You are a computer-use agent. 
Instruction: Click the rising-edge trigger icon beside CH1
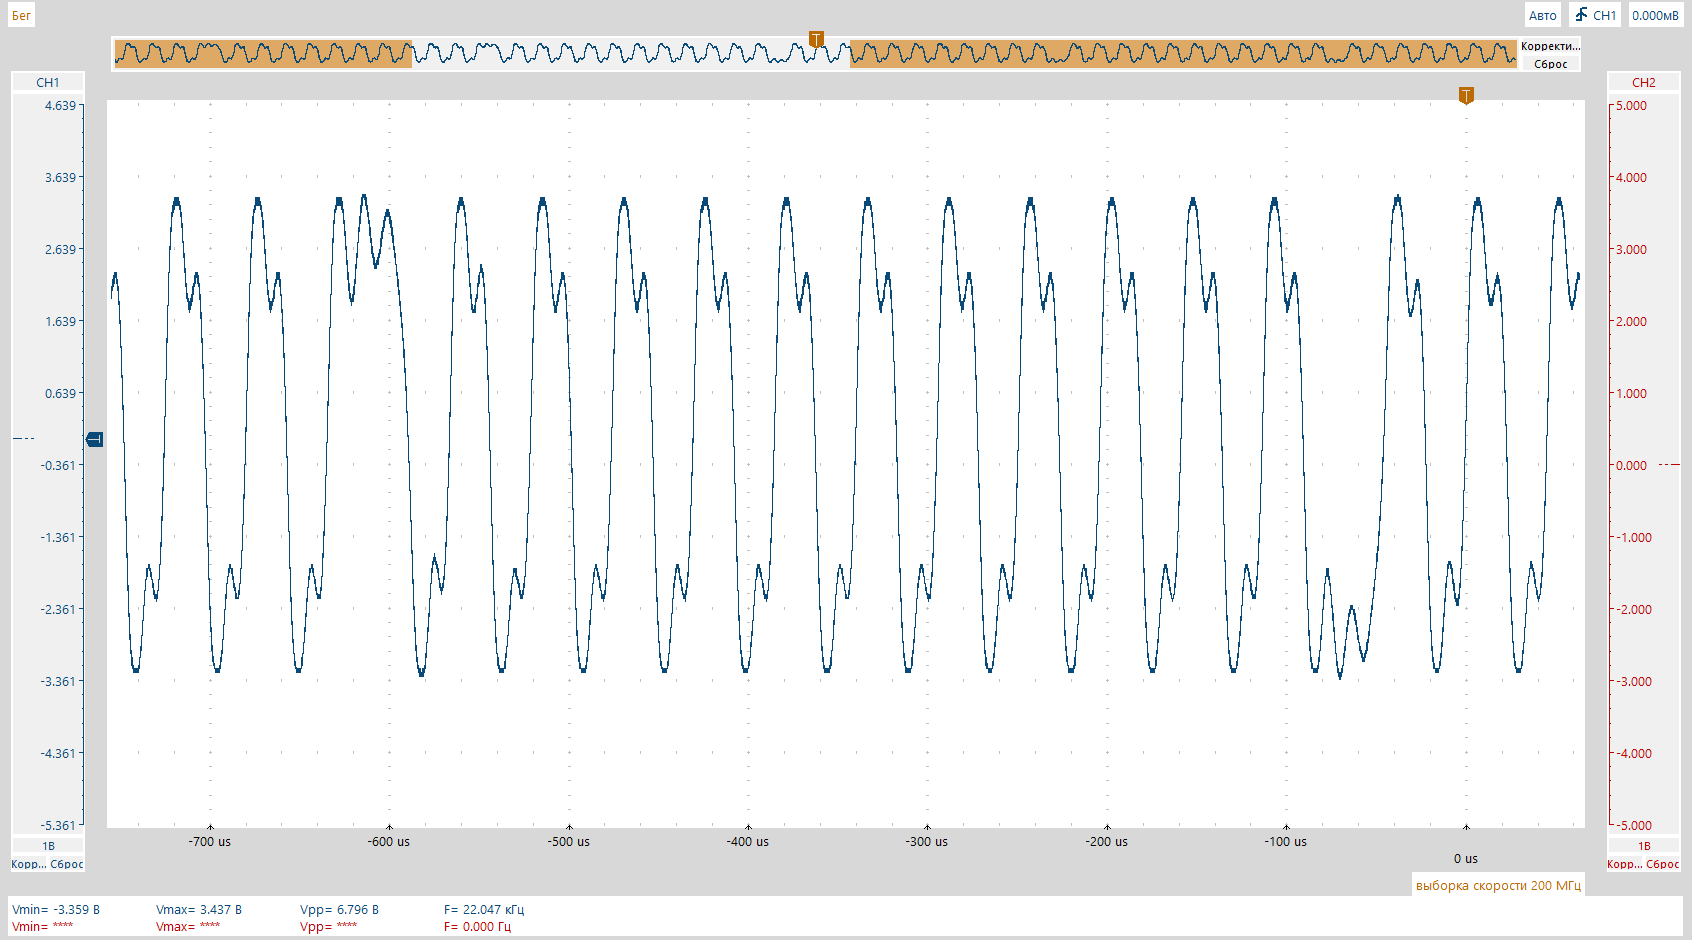(x=1582, y=15)
